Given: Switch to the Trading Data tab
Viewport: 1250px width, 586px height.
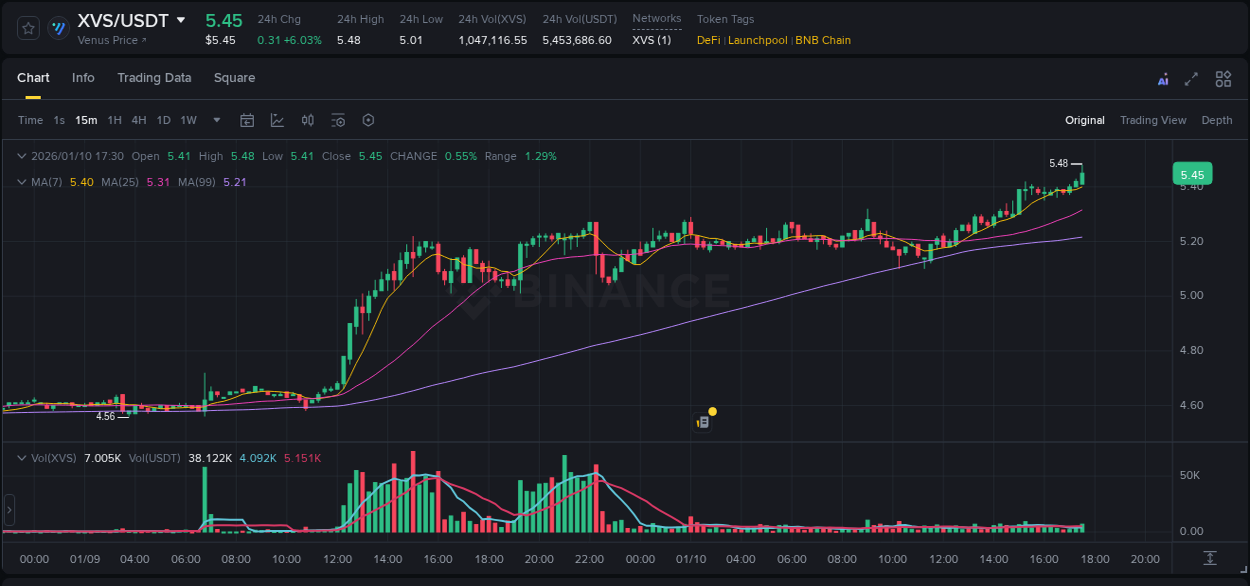Looking at the screenshot, I should pyautogui.click(x=154, y=78).
